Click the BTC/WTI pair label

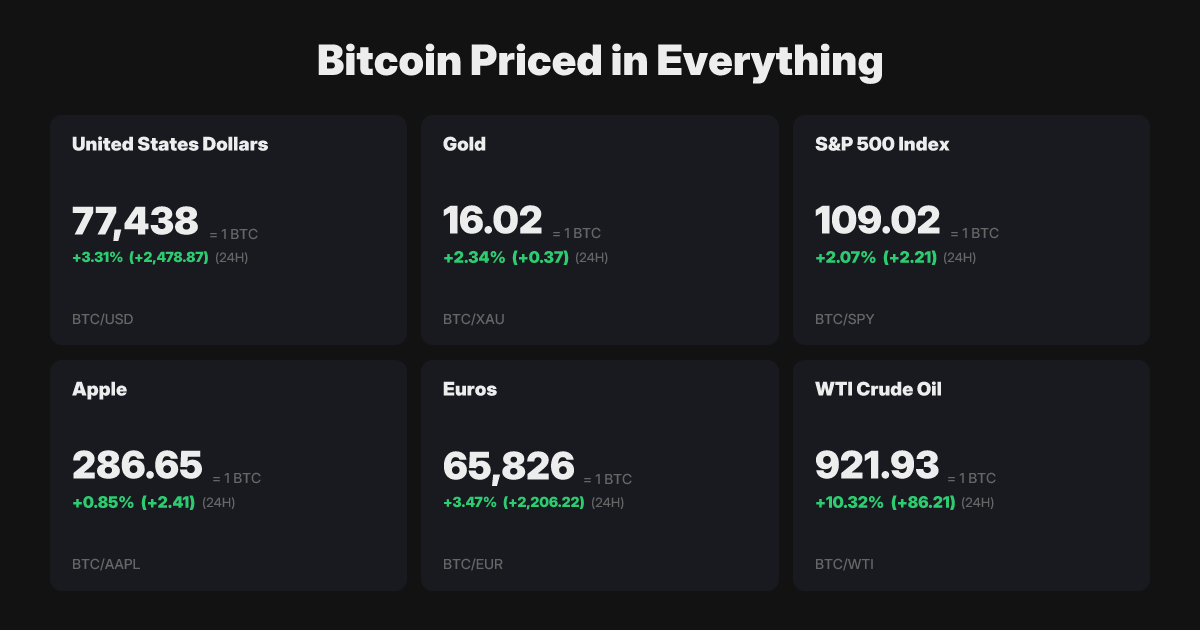point(845,564)
